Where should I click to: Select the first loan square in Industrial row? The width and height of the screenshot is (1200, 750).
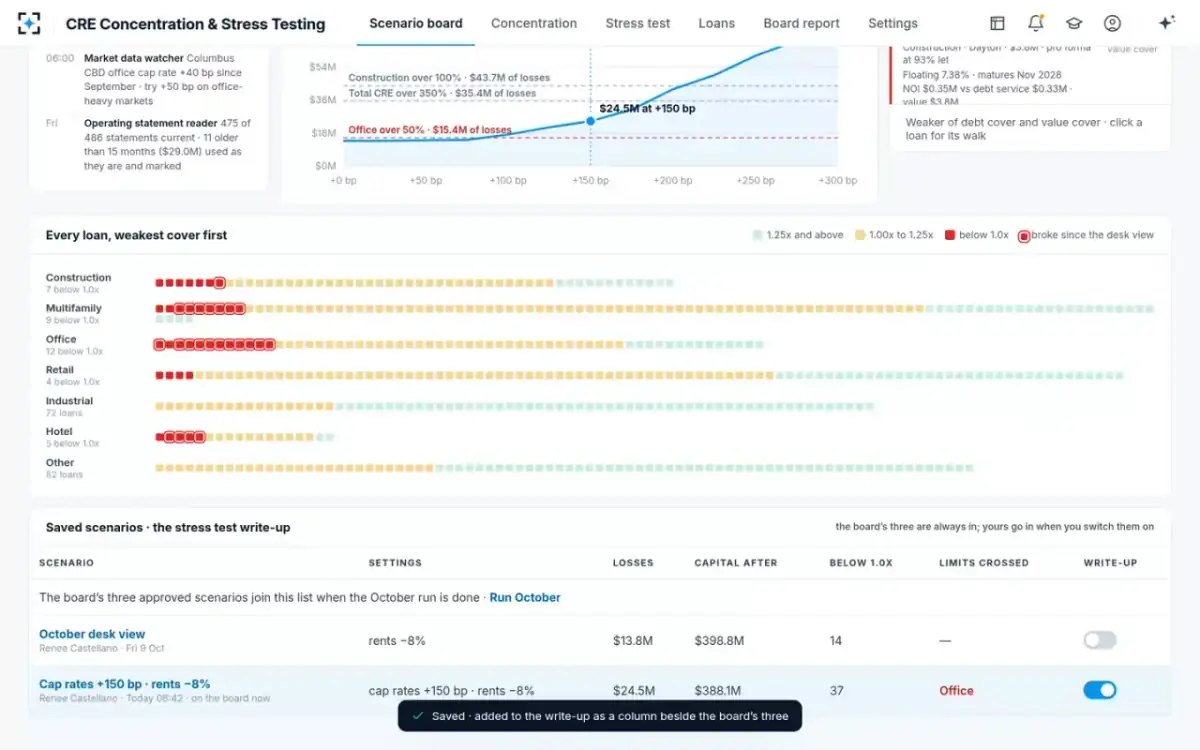tap(159, 407)
